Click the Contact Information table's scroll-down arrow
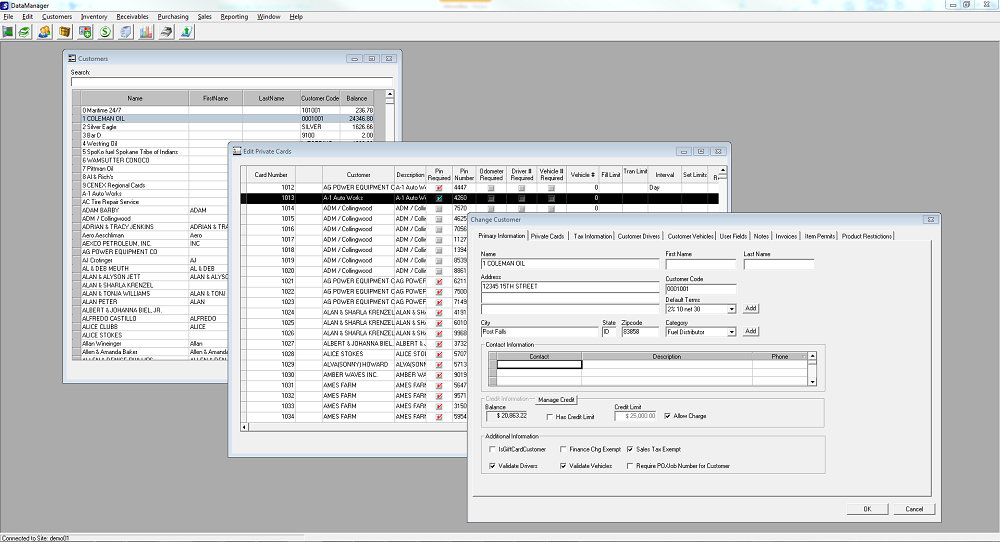The width and height of the screenshot is (1000, 542). click(x=812, y=381)
